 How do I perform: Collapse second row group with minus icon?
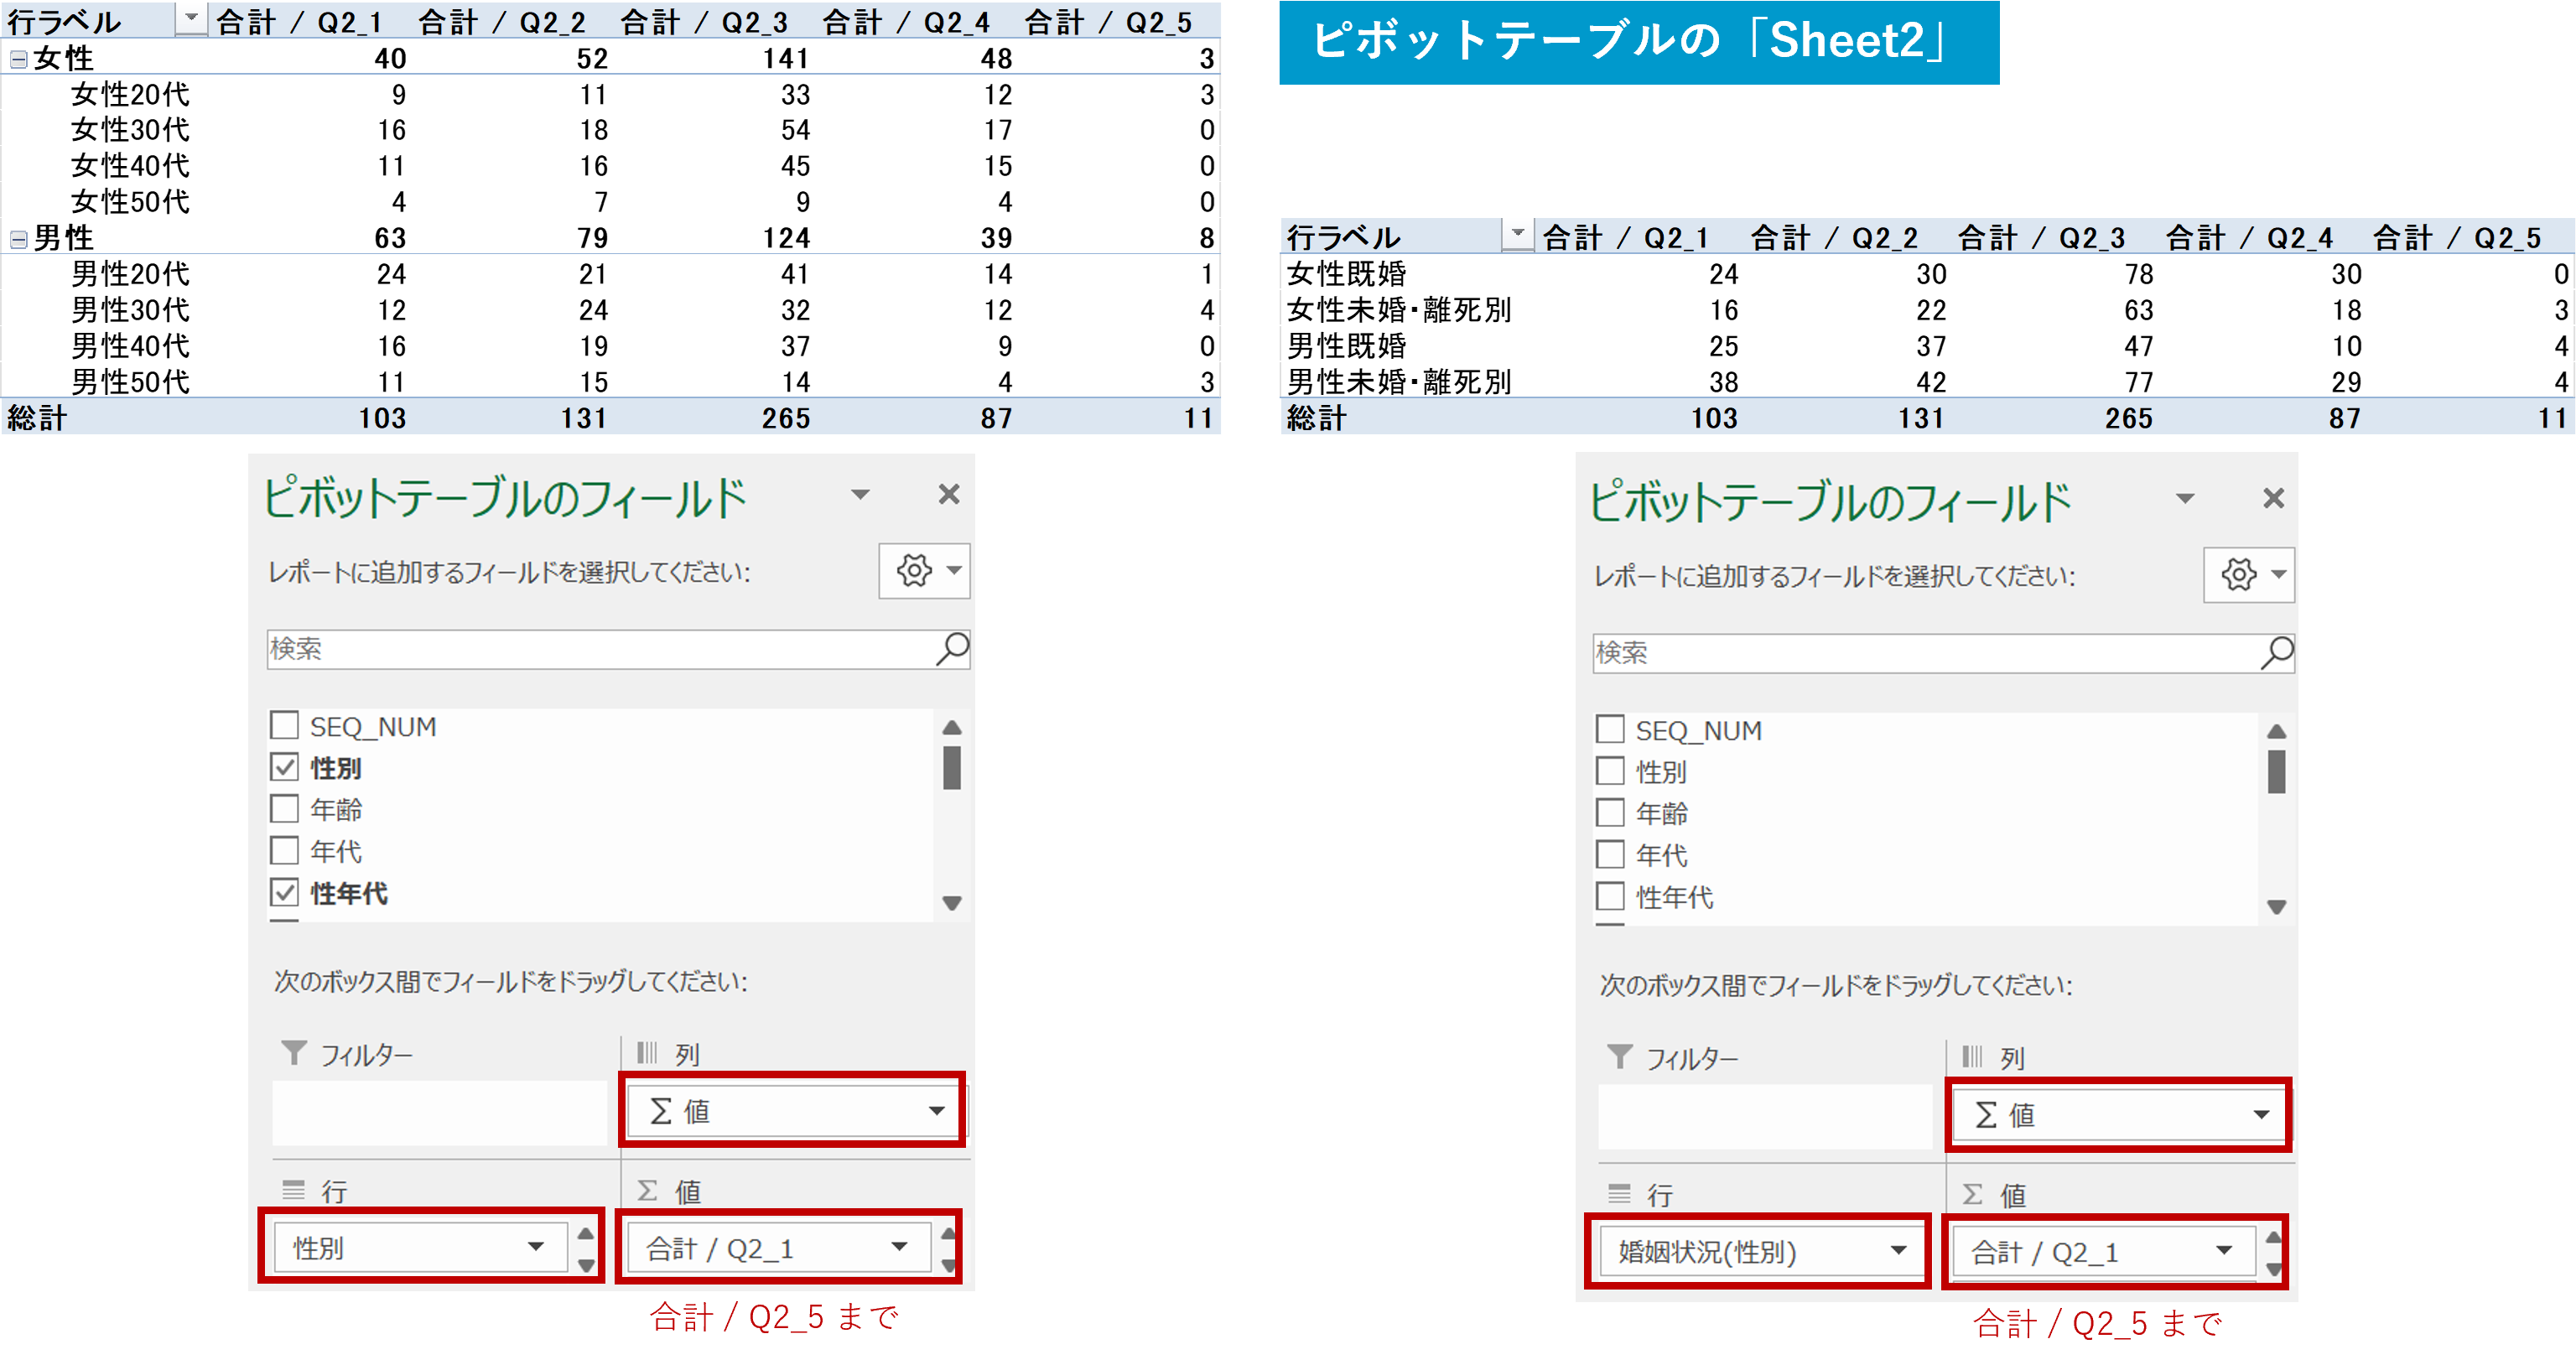coord(18,239)
